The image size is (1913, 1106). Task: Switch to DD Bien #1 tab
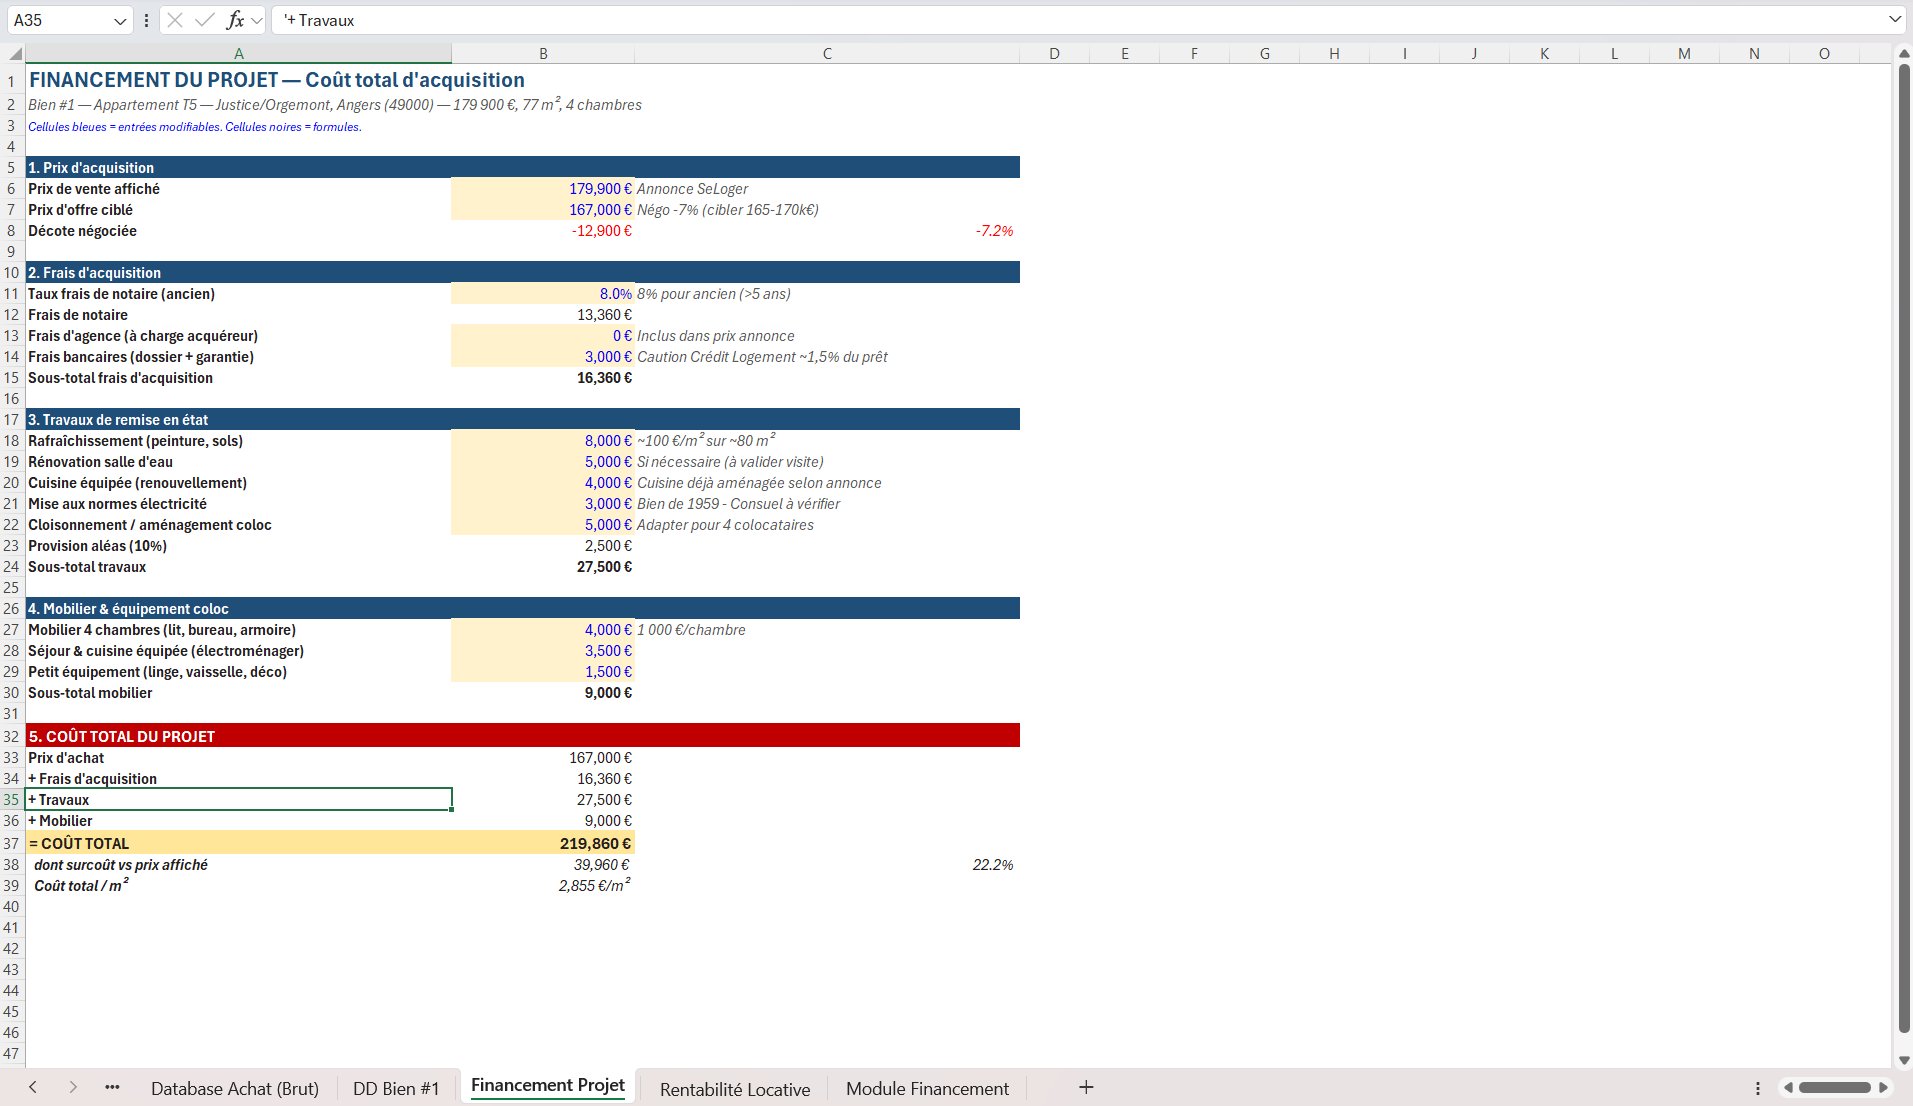pyautogui.click(x=396, y=1088)
